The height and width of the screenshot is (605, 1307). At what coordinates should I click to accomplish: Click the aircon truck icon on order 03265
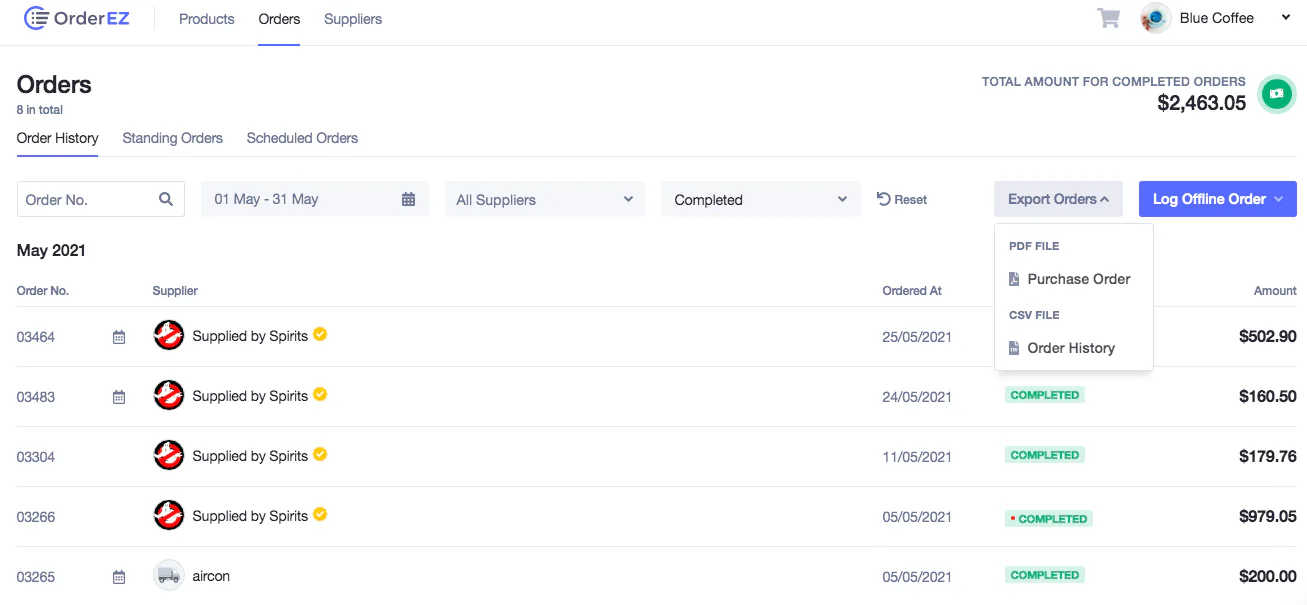coord(169,575)
